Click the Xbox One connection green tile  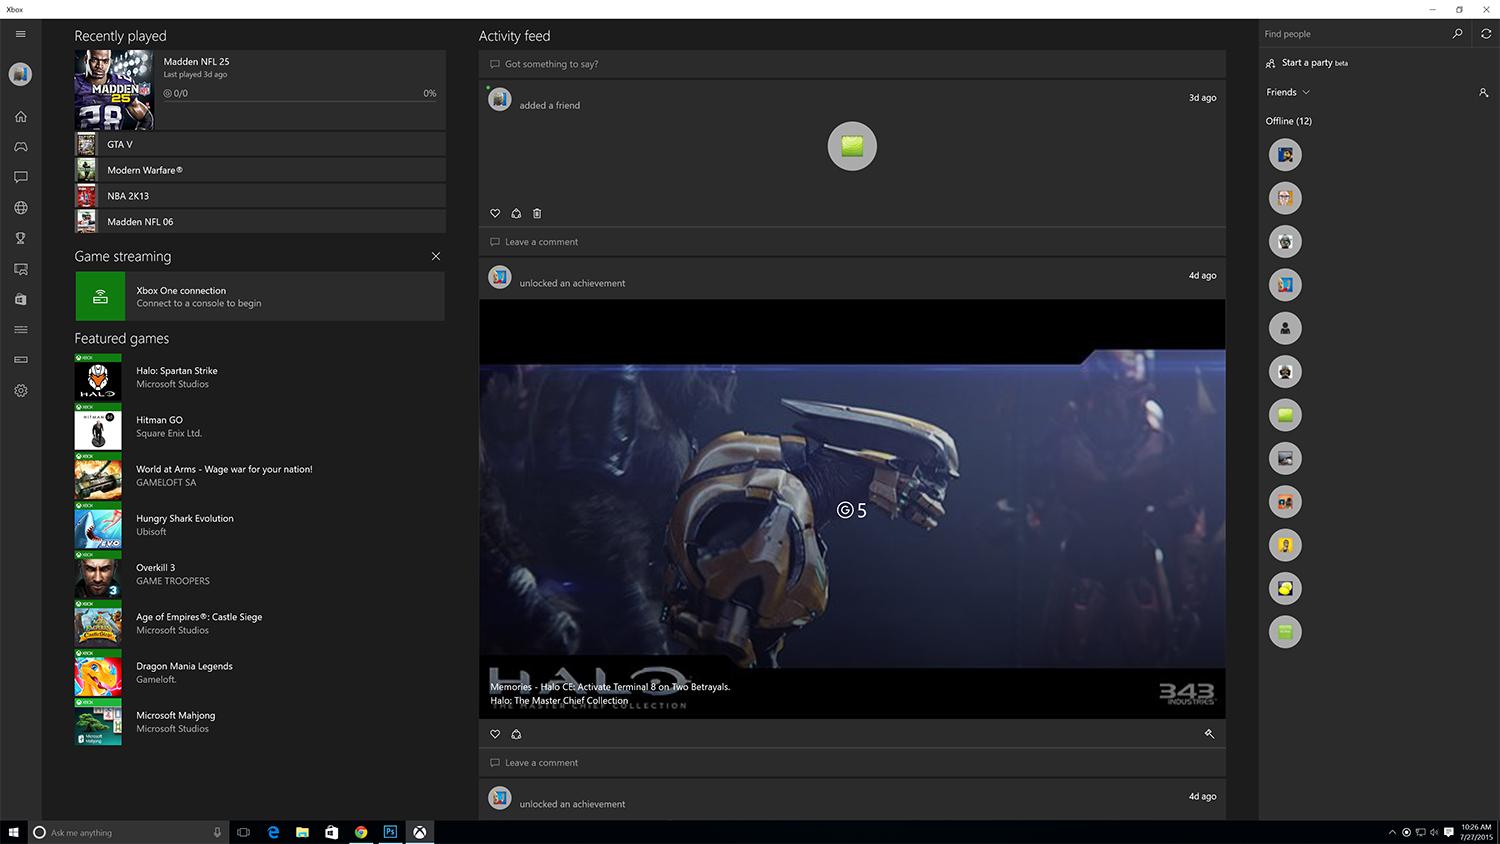pyautogui.click(x=100, y=297)
